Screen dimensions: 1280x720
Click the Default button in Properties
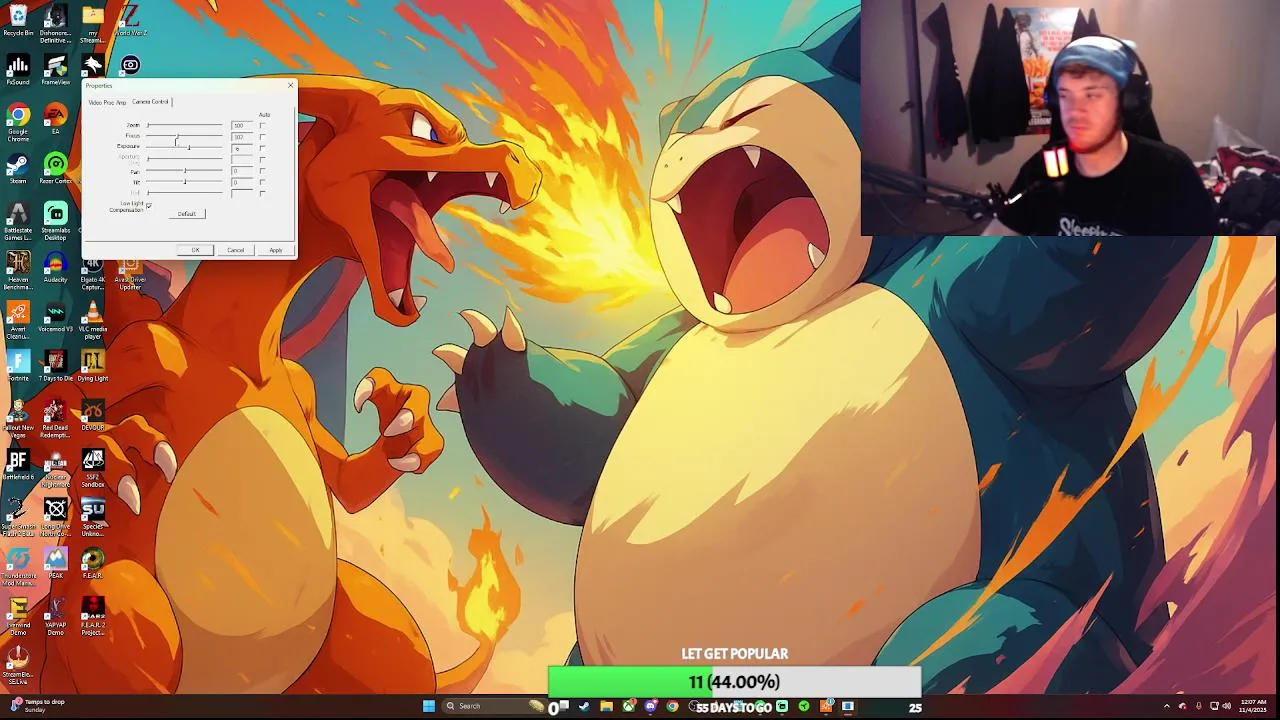(187, 214)
